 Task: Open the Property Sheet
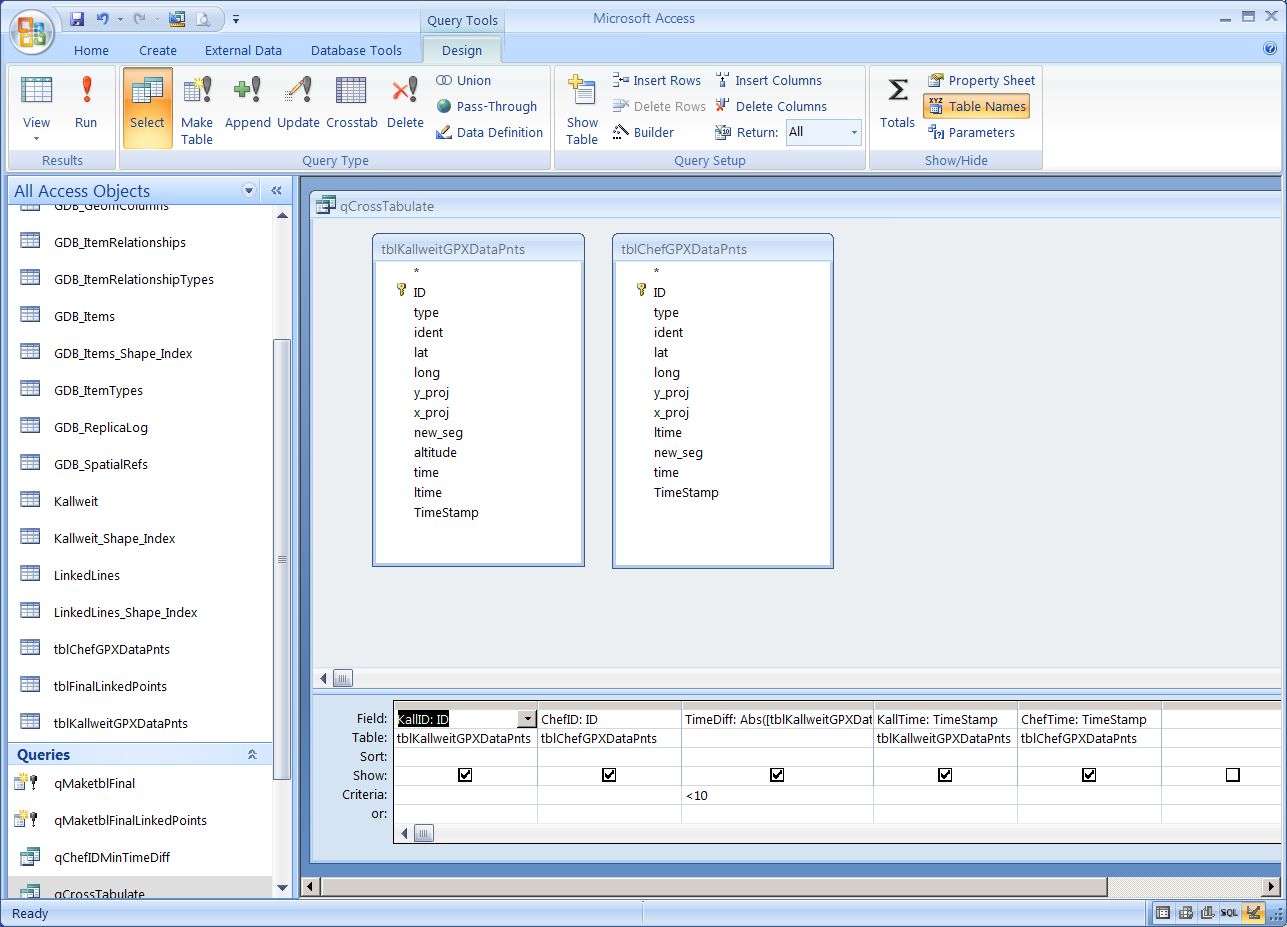click(x=981, y=80)
